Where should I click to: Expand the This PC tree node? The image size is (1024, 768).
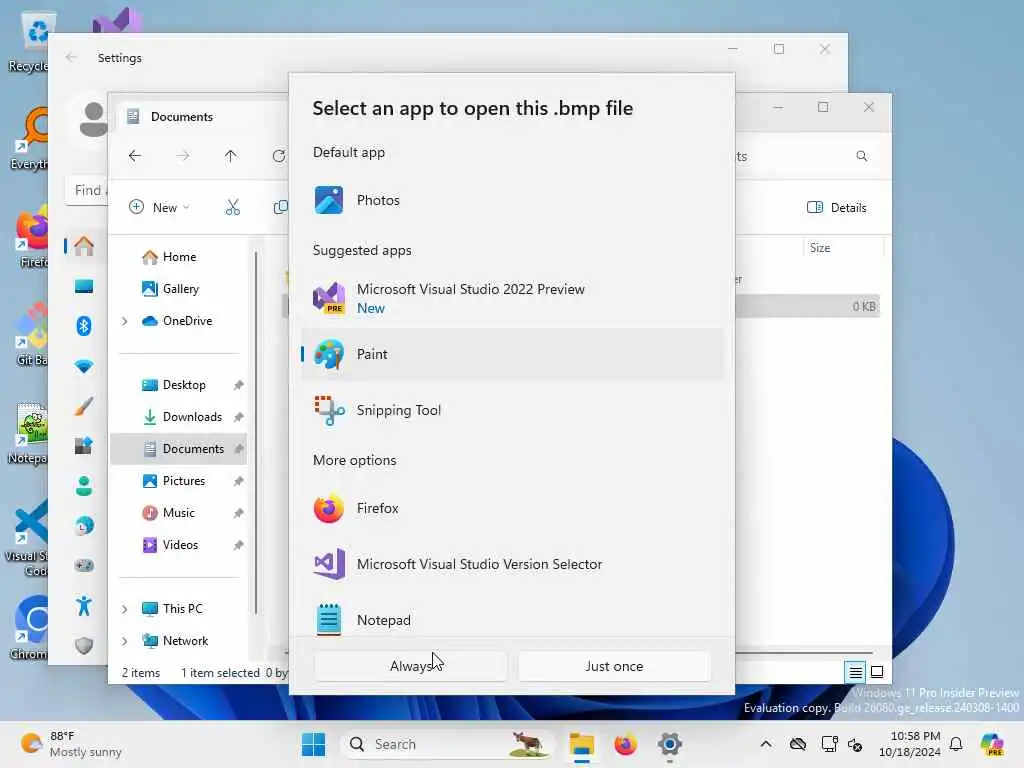coord(124,609)
